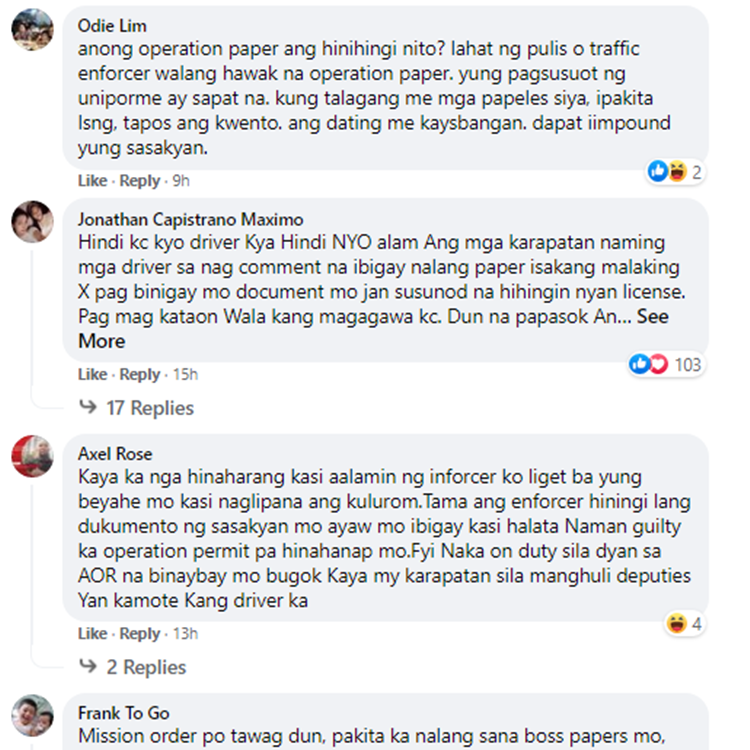Expand 2 Replies under Axel Rose's comment
Screen dimensions: 750x750
pos(132,667)
